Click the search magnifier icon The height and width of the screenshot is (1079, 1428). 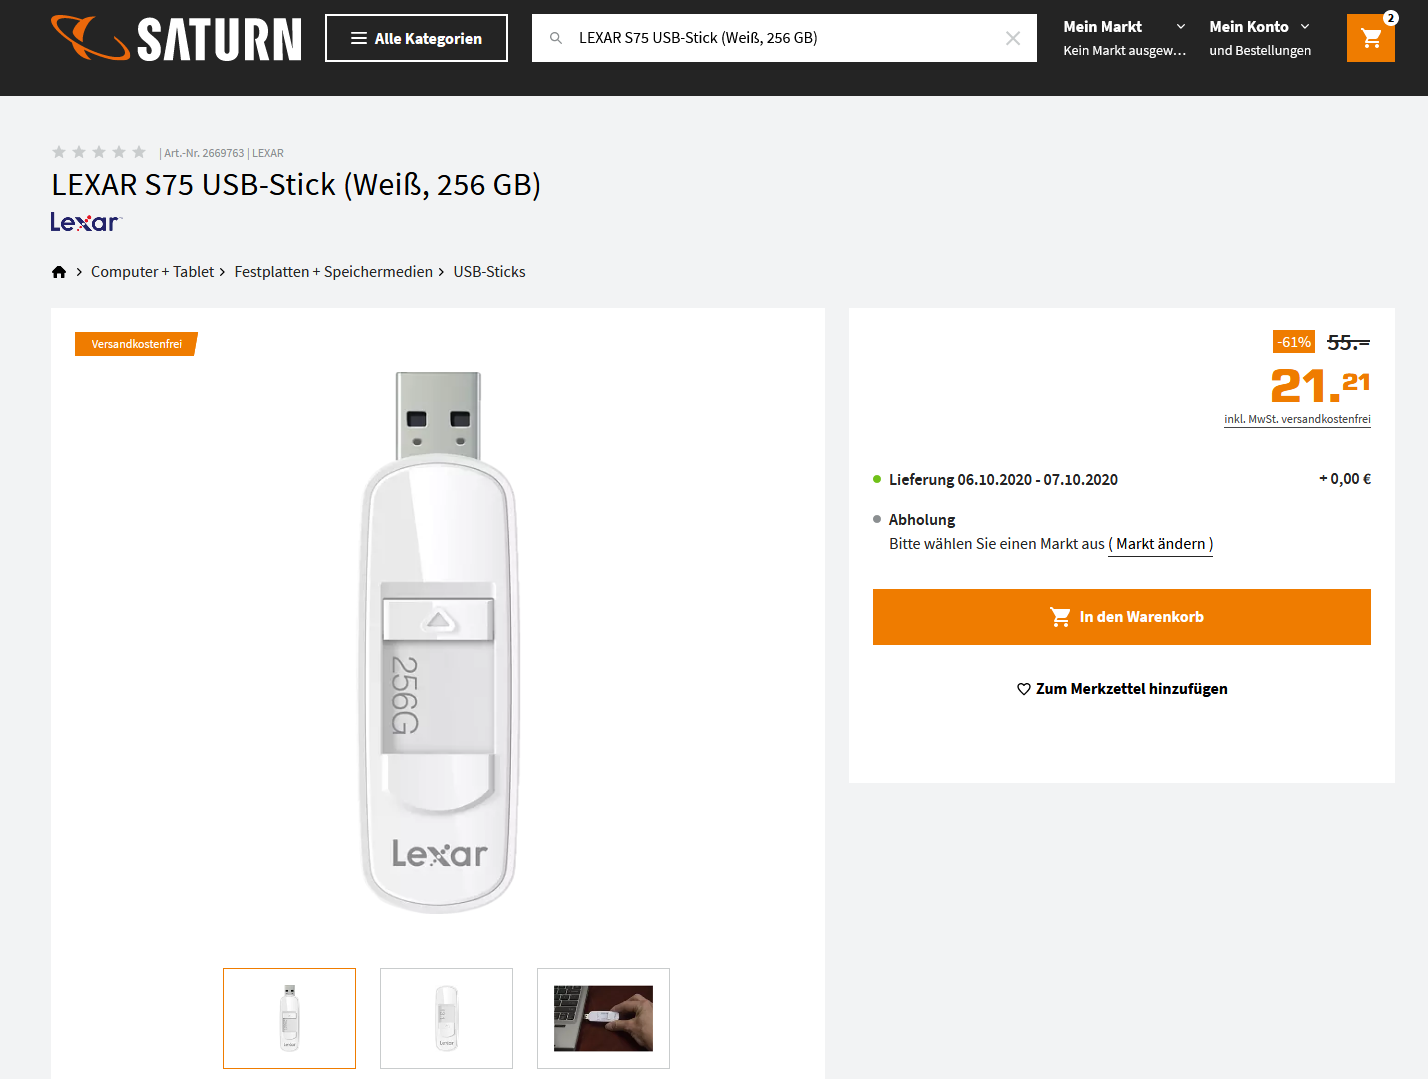click(556, 38)
